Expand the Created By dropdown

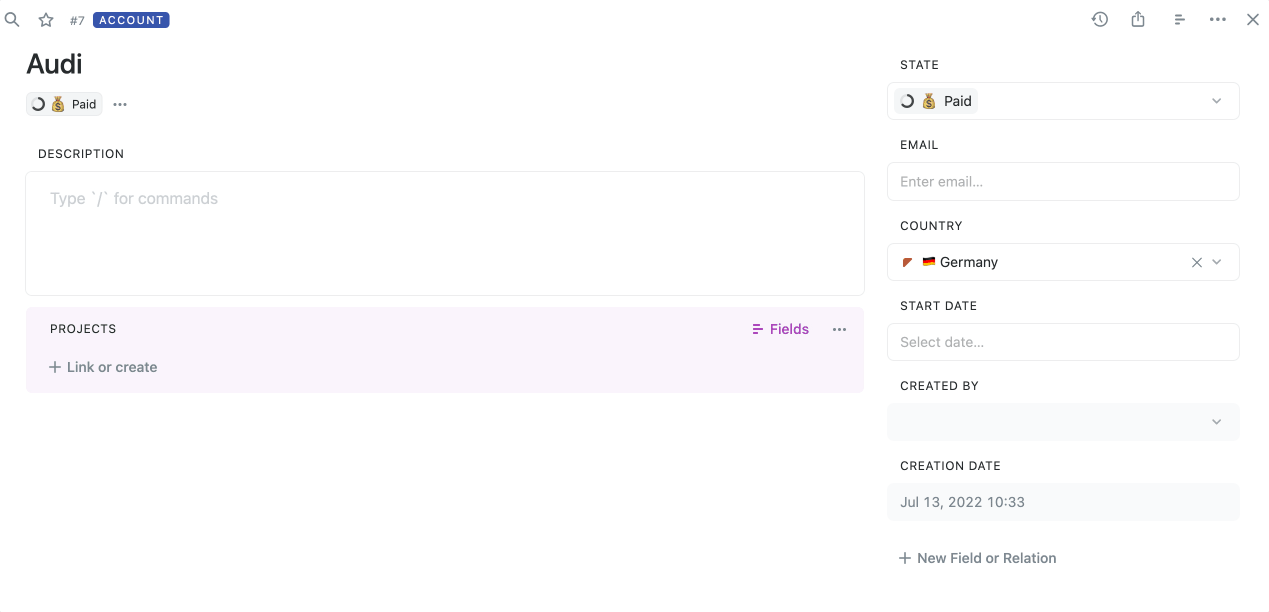coord(1216,422)
